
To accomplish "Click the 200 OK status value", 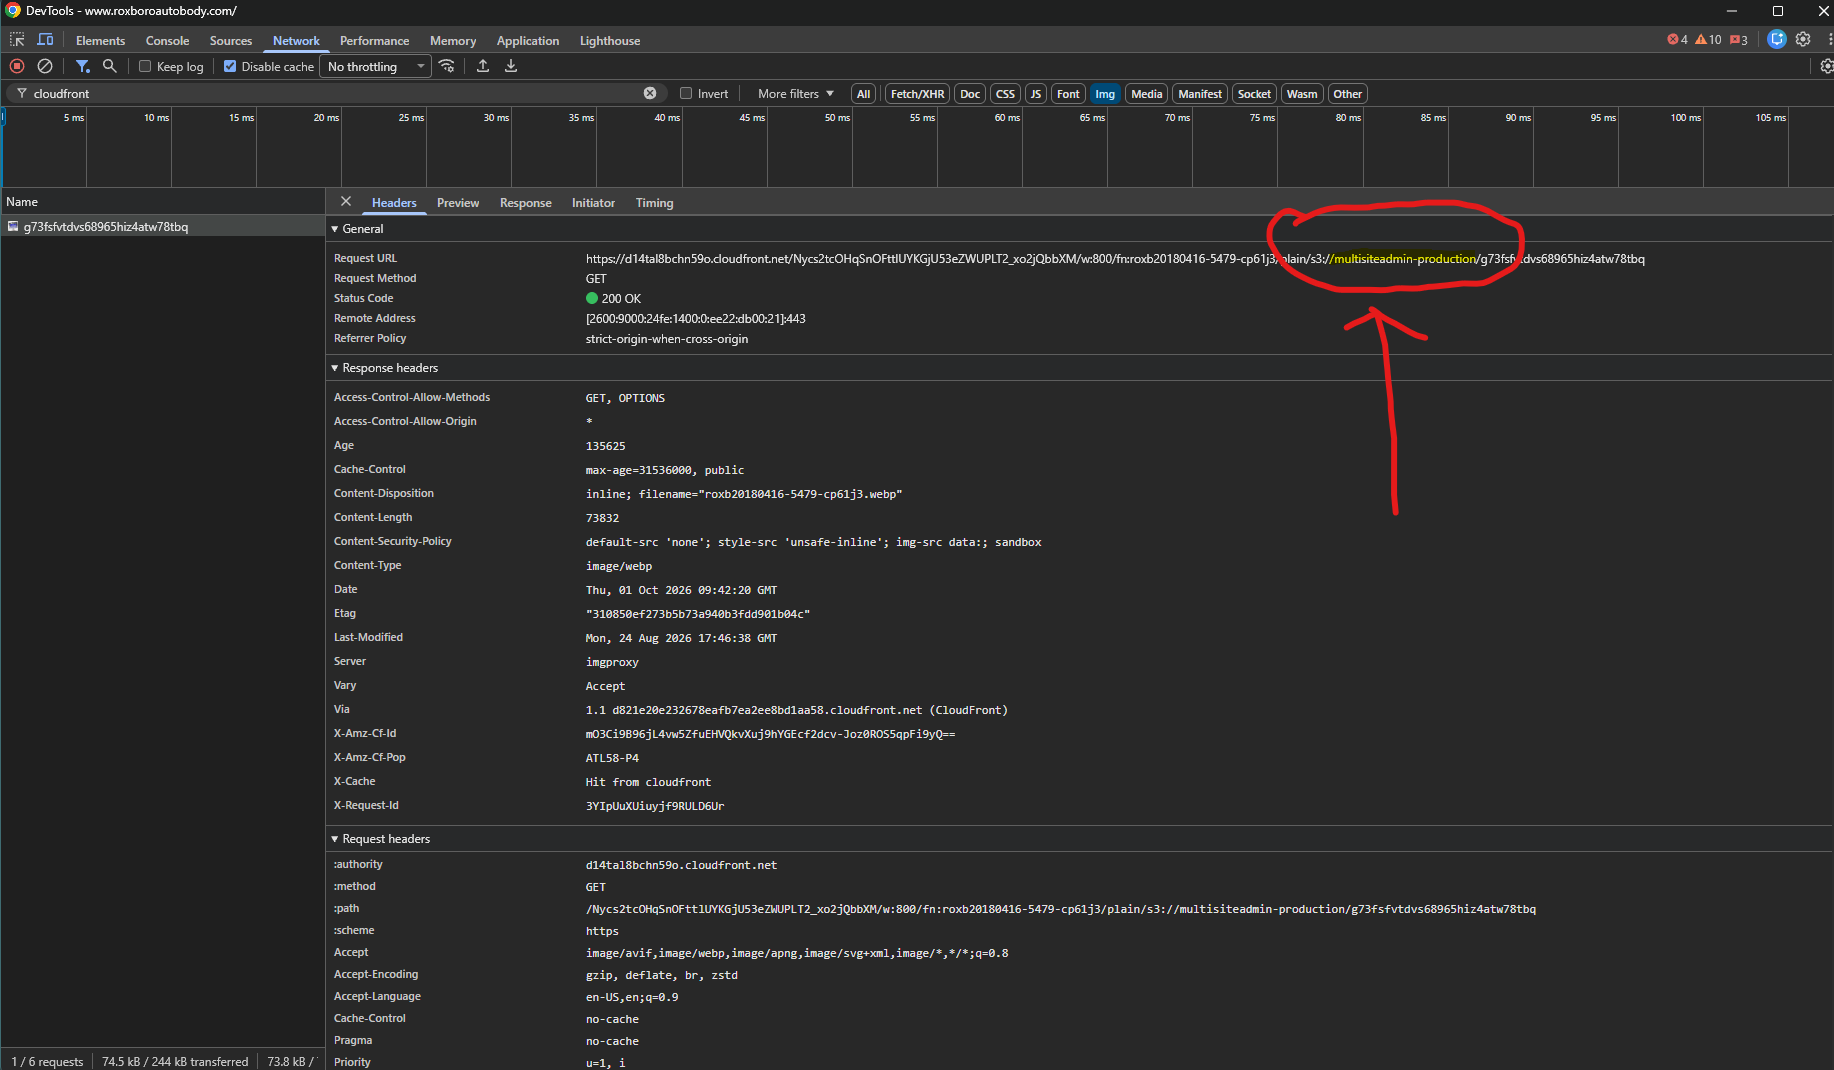I will (621, 299).
